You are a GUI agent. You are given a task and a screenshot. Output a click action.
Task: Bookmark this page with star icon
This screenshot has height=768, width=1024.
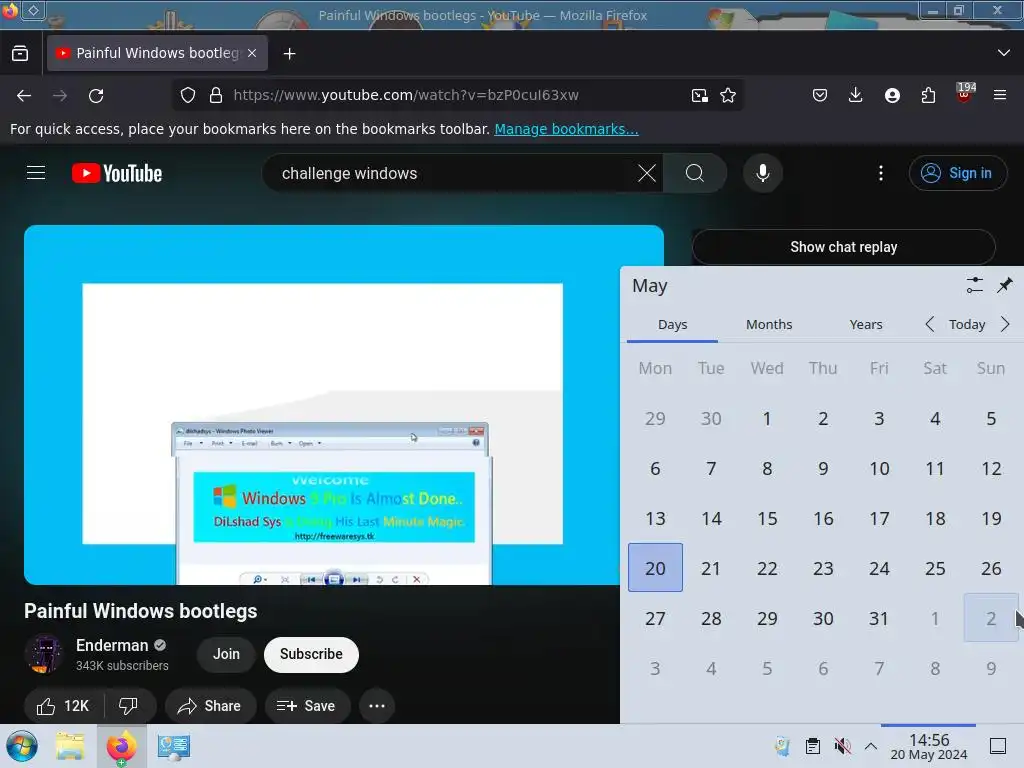(728, 96)
